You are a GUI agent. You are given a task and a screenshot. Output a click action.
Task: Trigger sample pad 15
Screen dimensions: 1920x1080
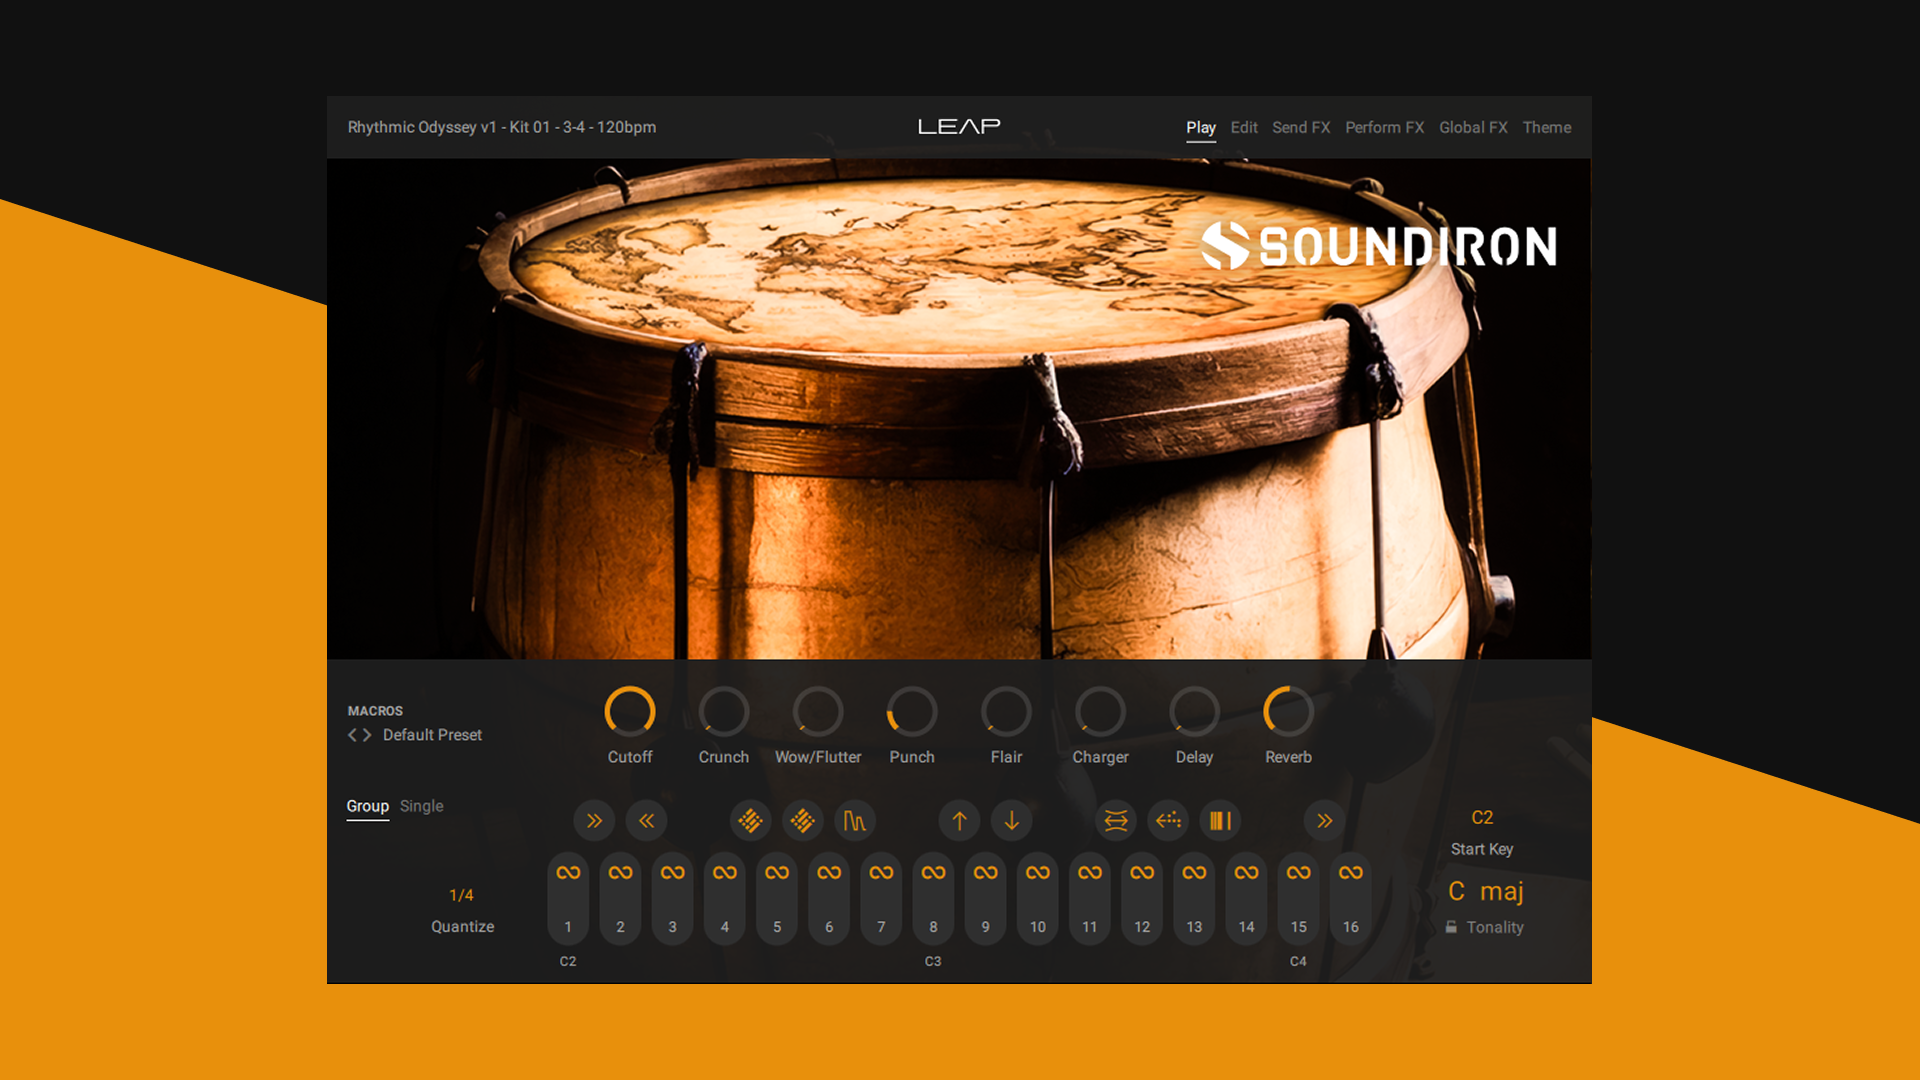coord(1298,900)
